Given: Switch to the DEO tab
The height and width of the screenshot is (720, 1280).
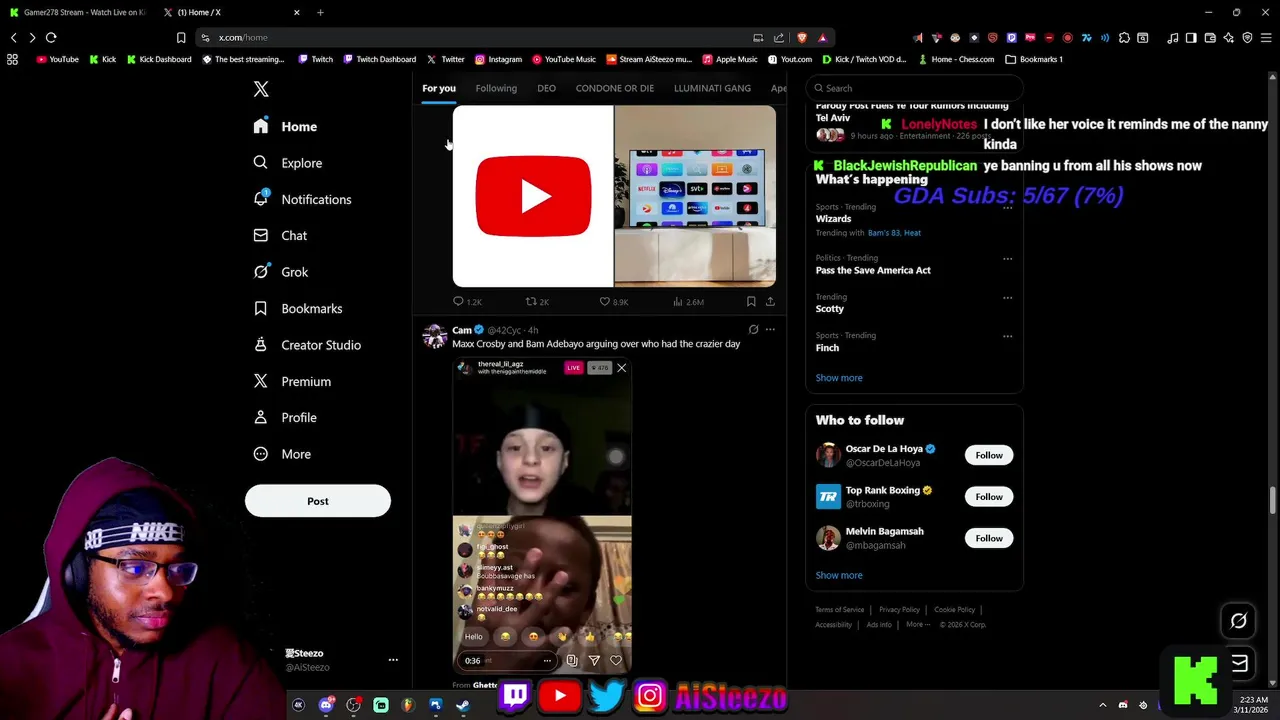Looking at the screenshot, I should tap(546, 88).
